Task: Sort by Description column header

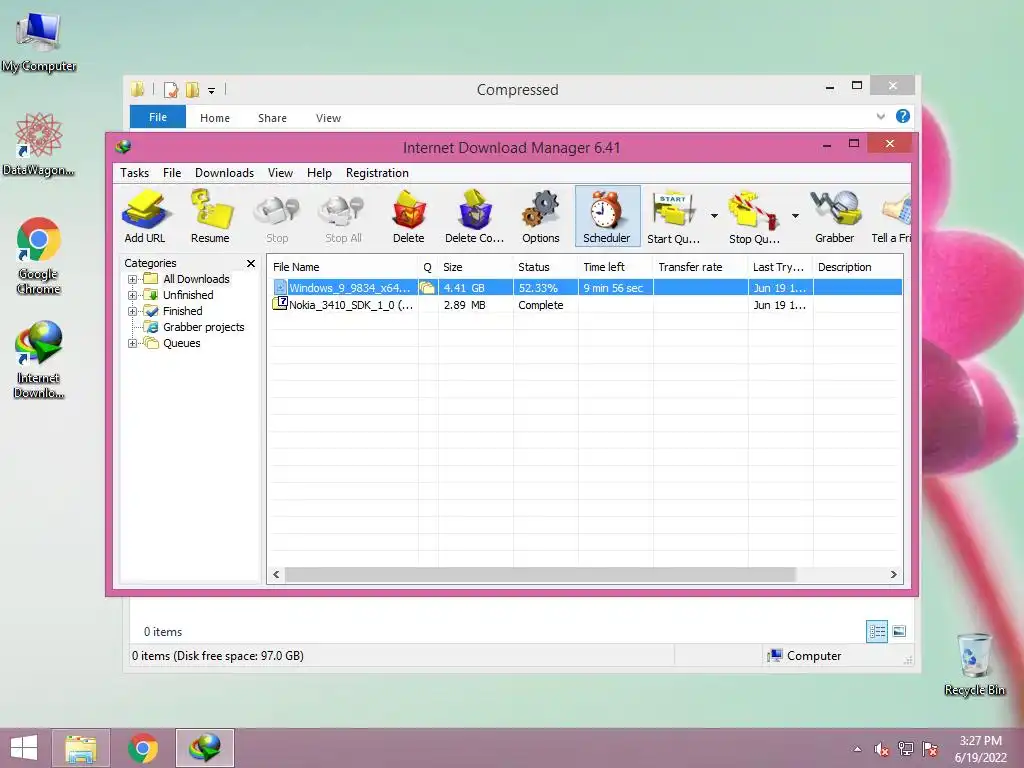Action: point(858,267)
